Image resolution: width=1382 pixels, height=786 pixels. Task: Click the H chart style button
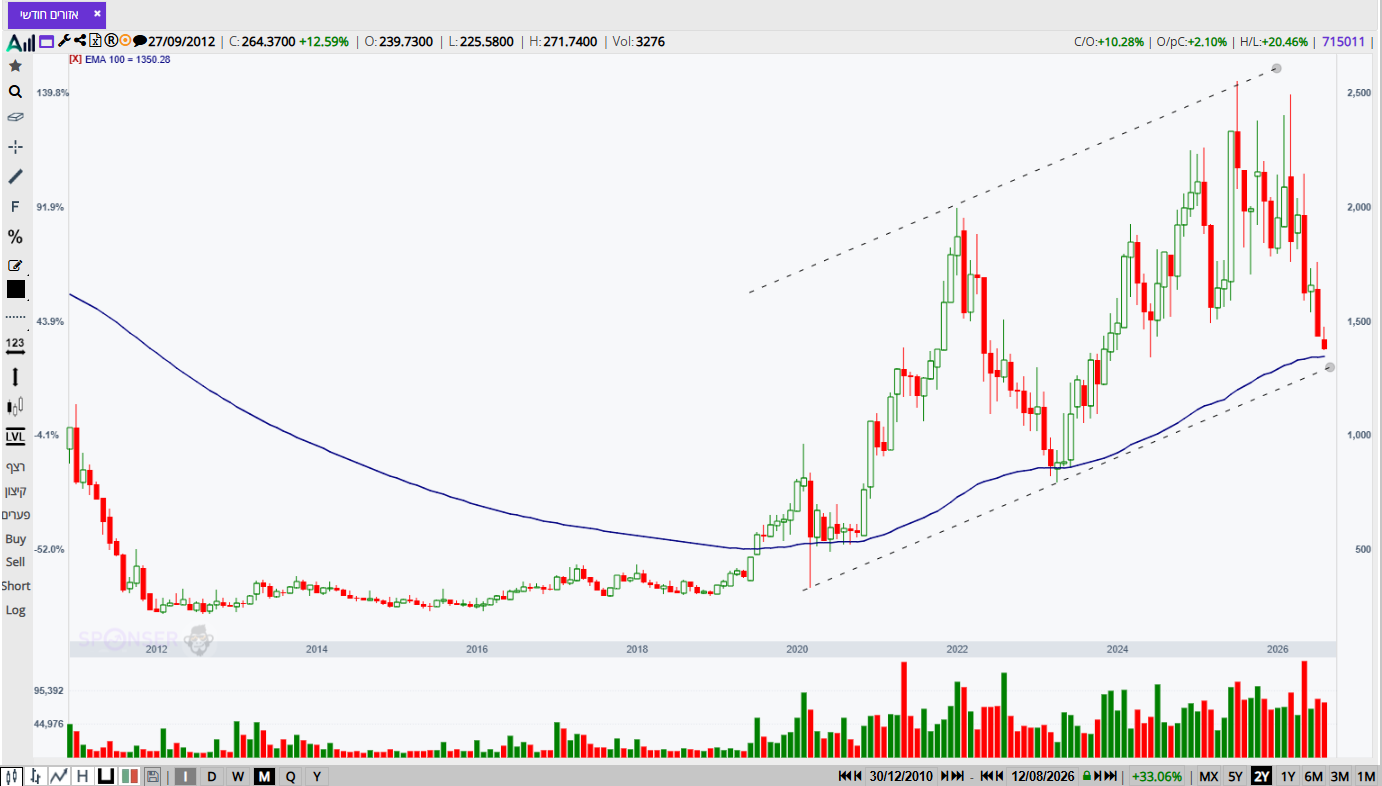[82, 776]
